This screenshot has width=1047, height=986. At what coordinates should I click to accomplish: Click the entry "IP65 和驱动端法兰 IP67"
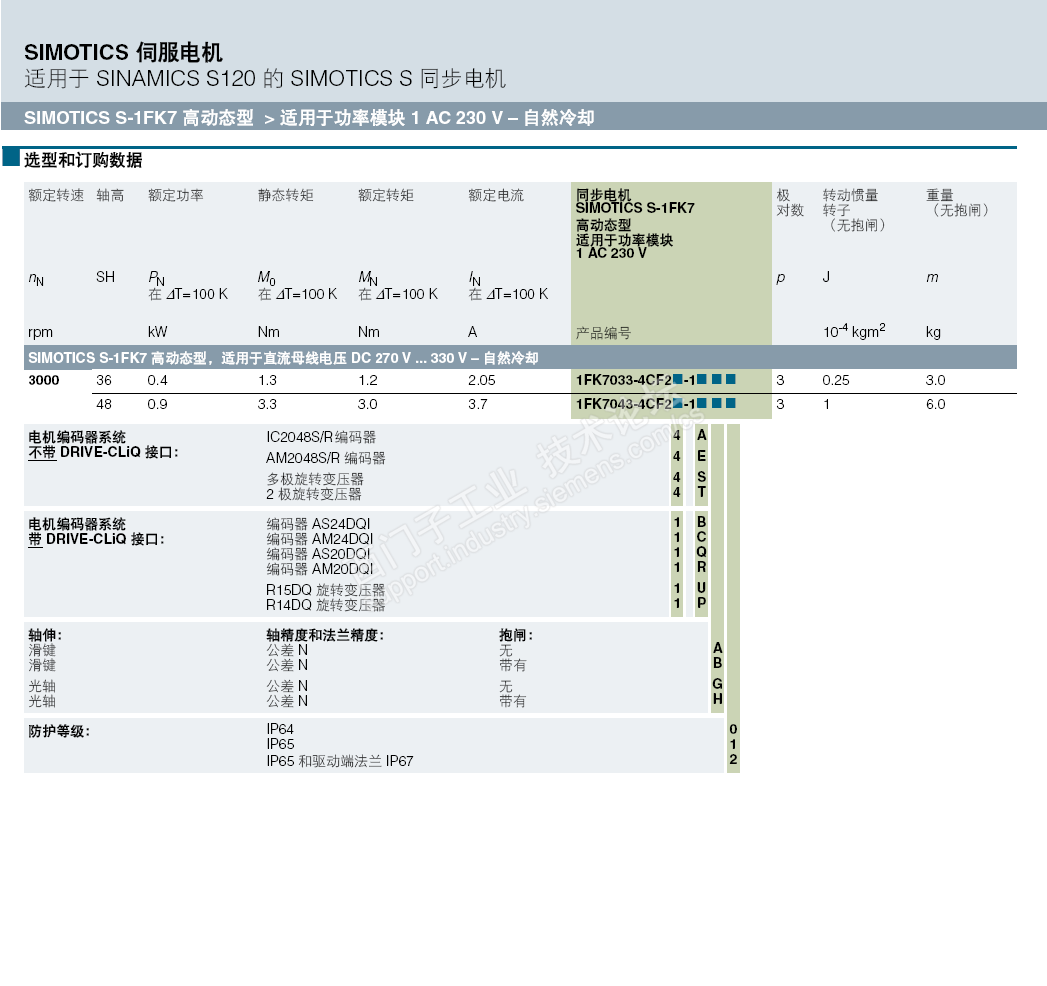(340, 761)
